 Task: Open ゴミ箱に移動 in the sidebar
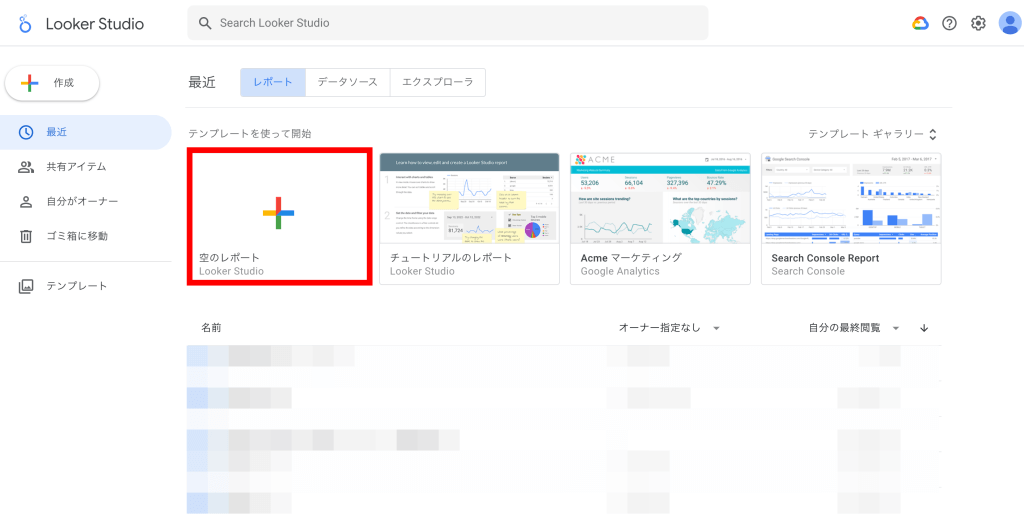tap(86, 236)
